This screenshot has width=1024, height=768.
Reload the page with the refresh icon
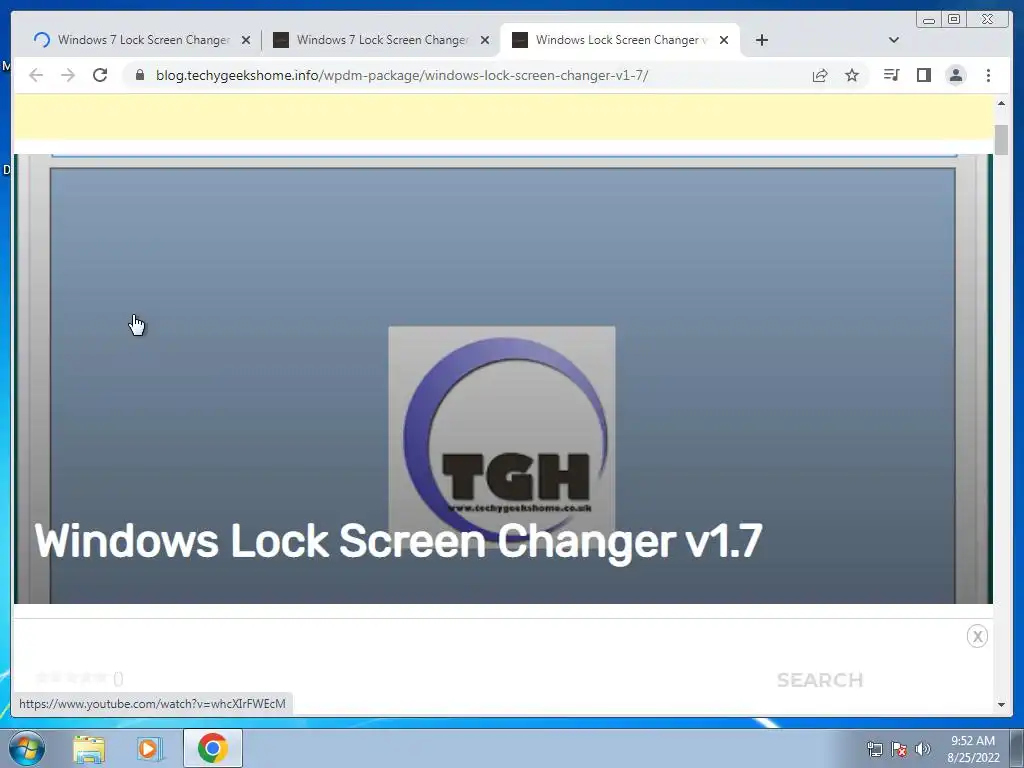click(x=100, y=75)
